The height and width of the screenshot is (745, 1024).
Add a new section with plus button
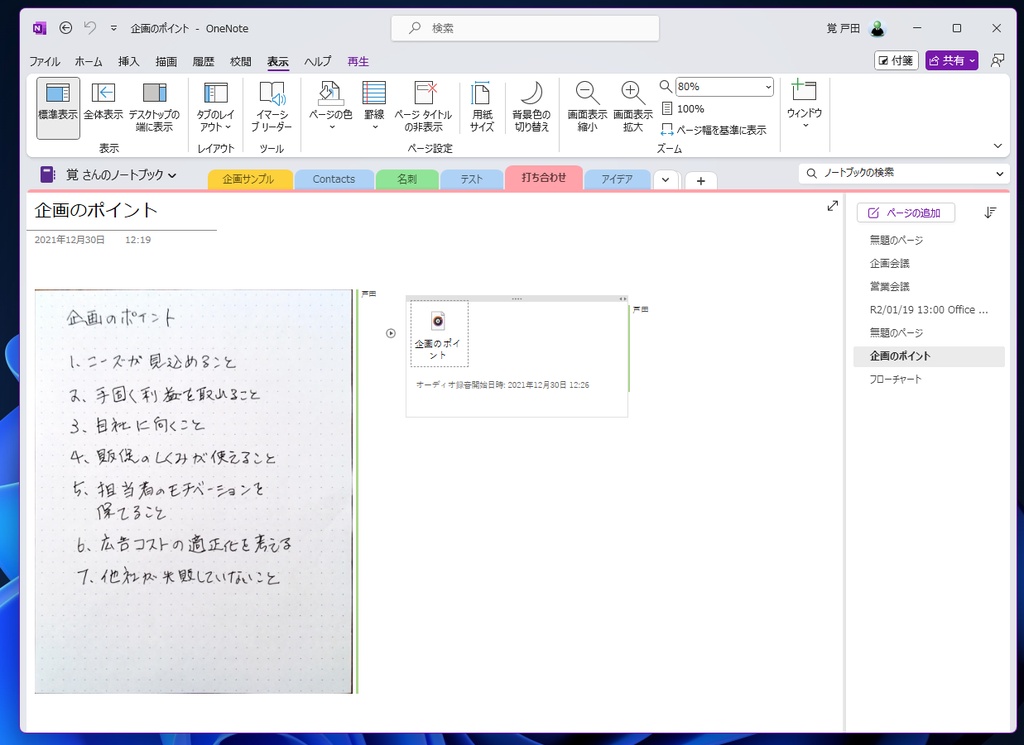[701, 181]
